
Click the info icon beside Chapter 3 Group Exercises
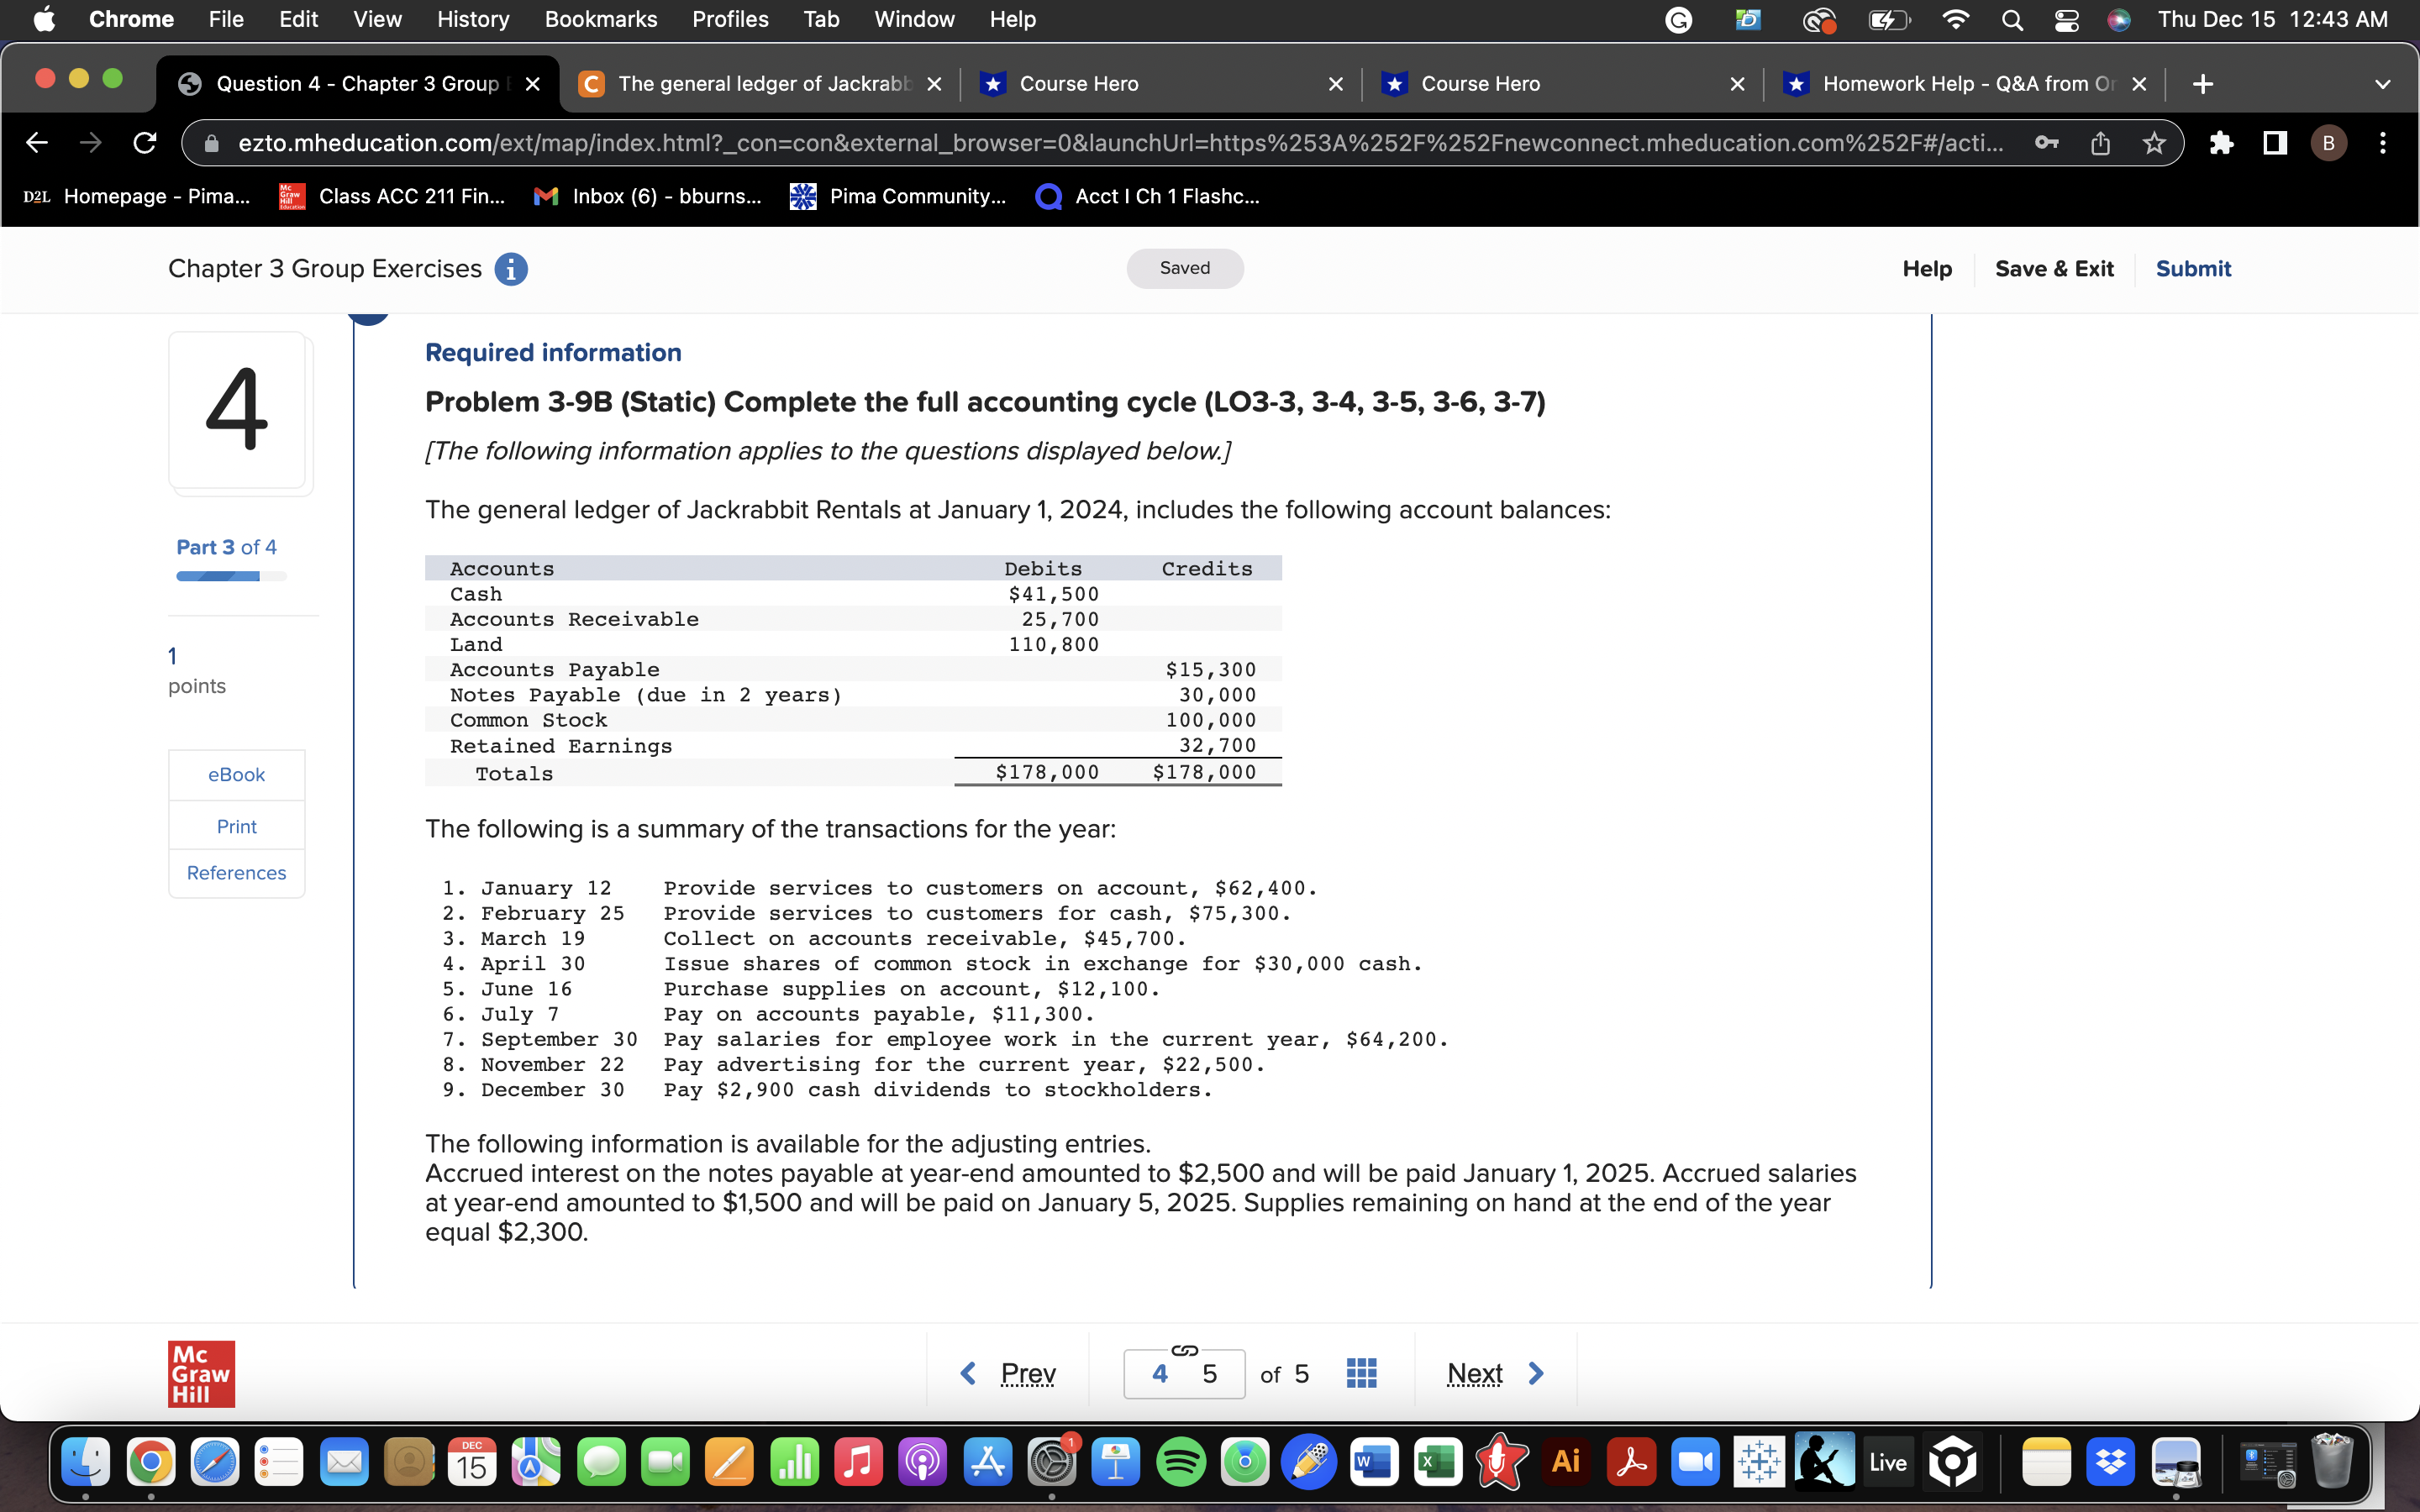(511, 268)
